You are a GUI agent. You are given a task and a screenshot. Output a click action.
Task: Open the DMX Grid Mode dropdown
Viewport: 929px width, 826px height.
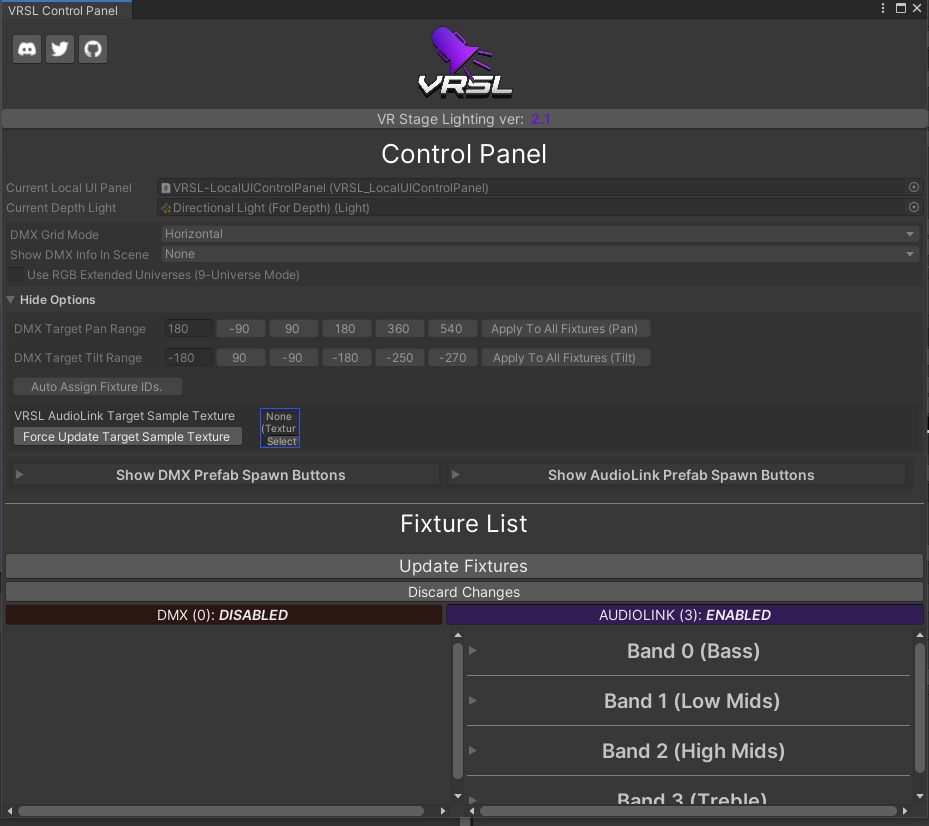pyautogui.click(x=540, y=234)
